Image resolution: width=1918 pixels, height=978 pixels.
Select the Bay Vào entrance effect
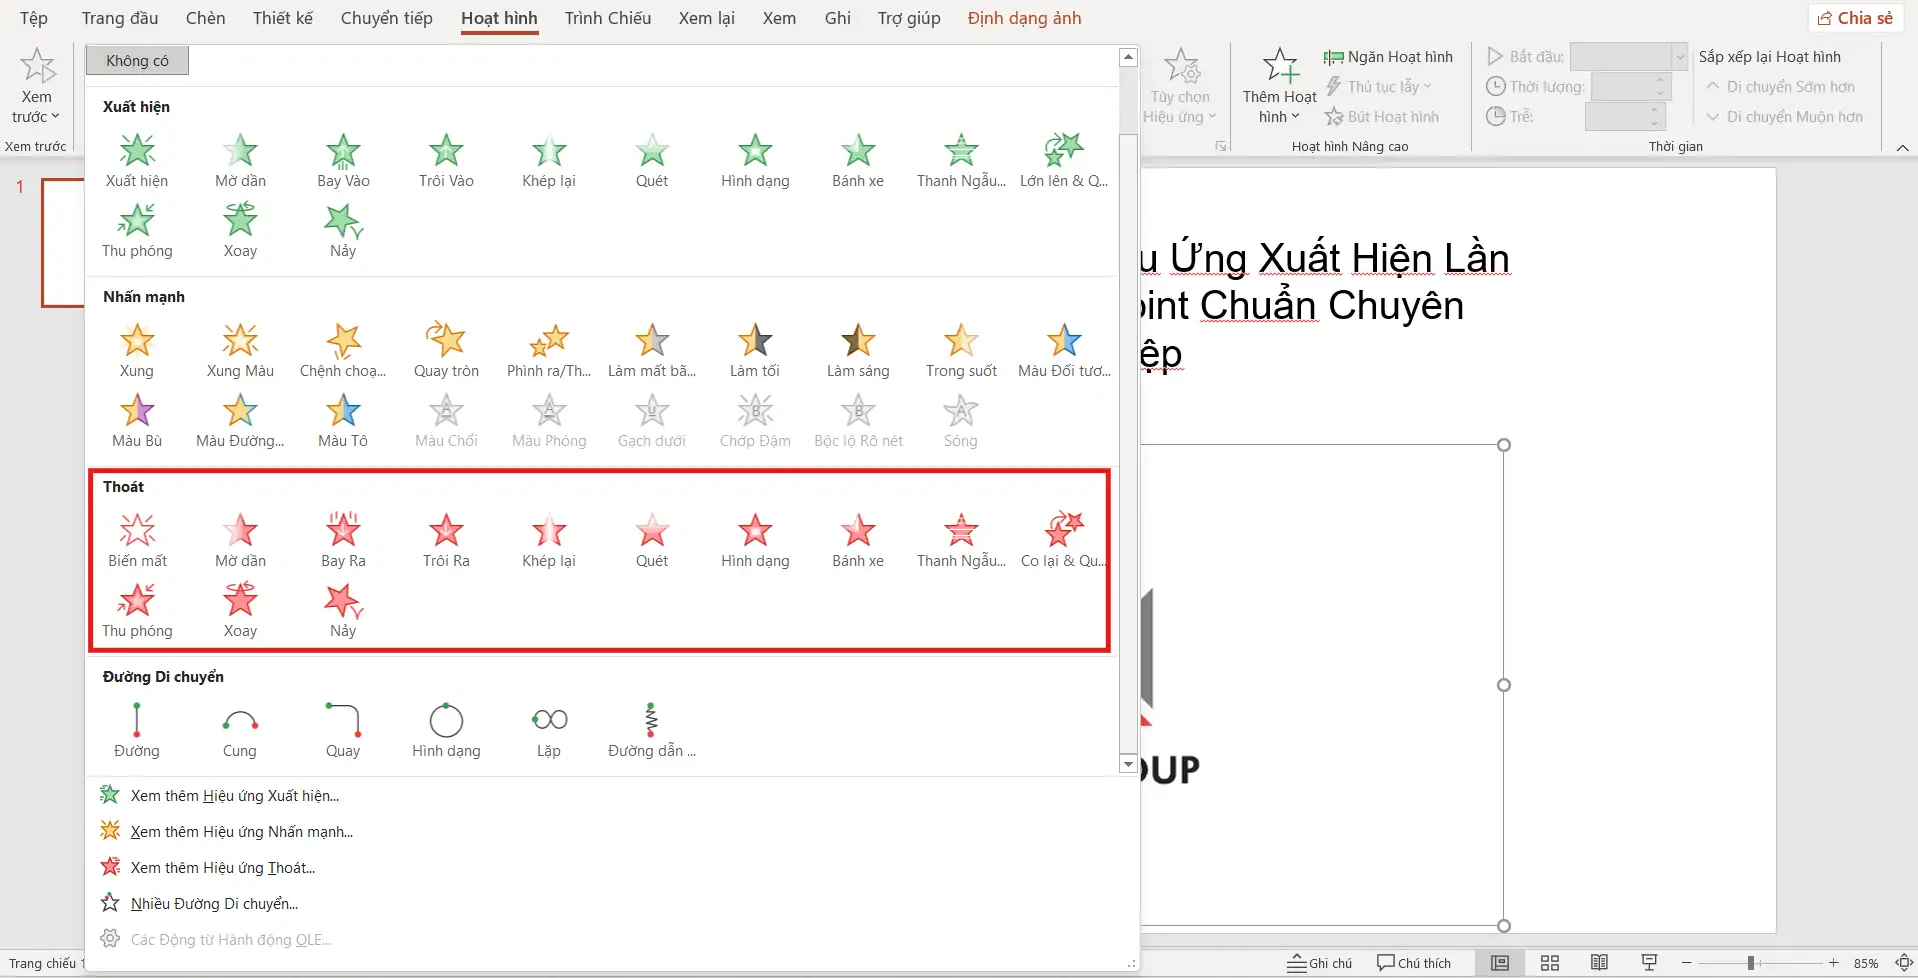pos(343,160)
